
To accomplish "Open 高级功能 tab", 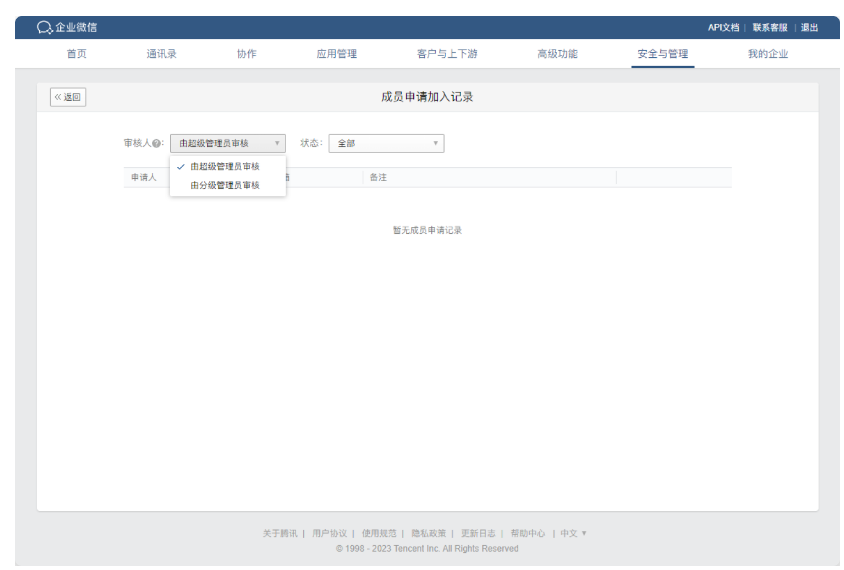I will tap(557, 54).
